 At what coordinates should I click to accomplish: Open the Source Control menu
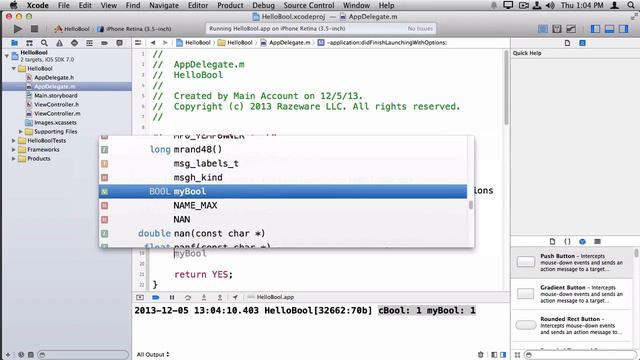click(x=309, y=5)
